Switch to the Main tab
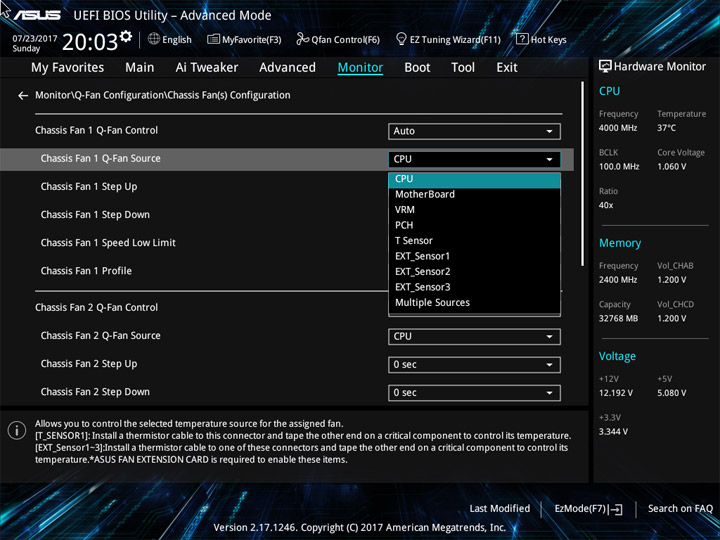Viewport: 720px width, 540px height. pos(140,68)
